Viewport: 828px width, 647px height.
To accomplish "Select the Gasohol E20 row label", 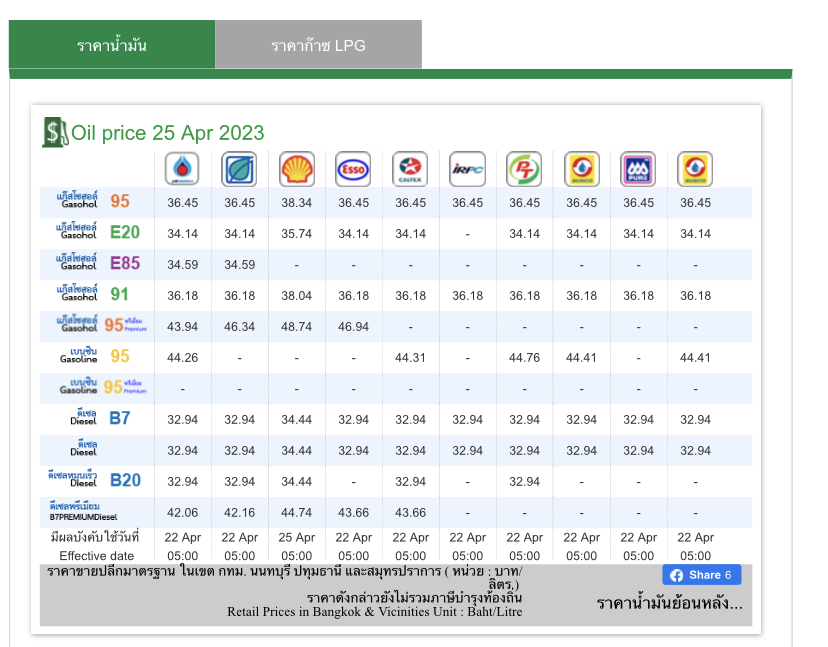I will 98,232.
